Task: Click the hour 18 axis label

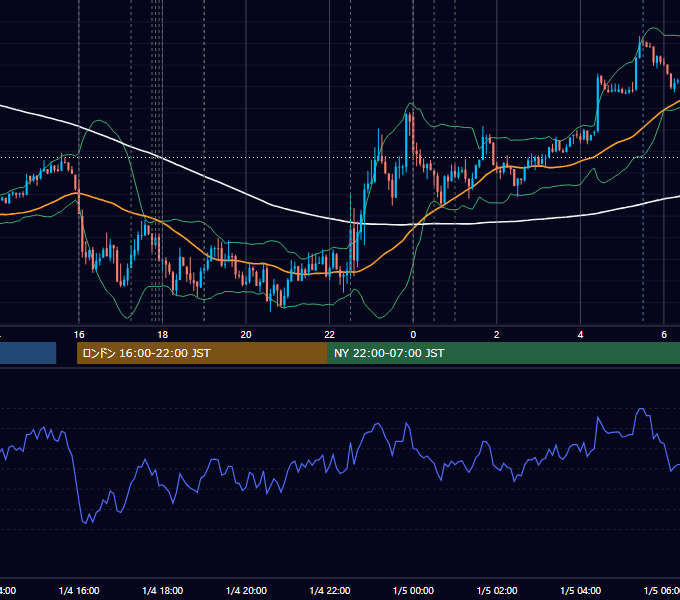Action: [x=163, y=335]
